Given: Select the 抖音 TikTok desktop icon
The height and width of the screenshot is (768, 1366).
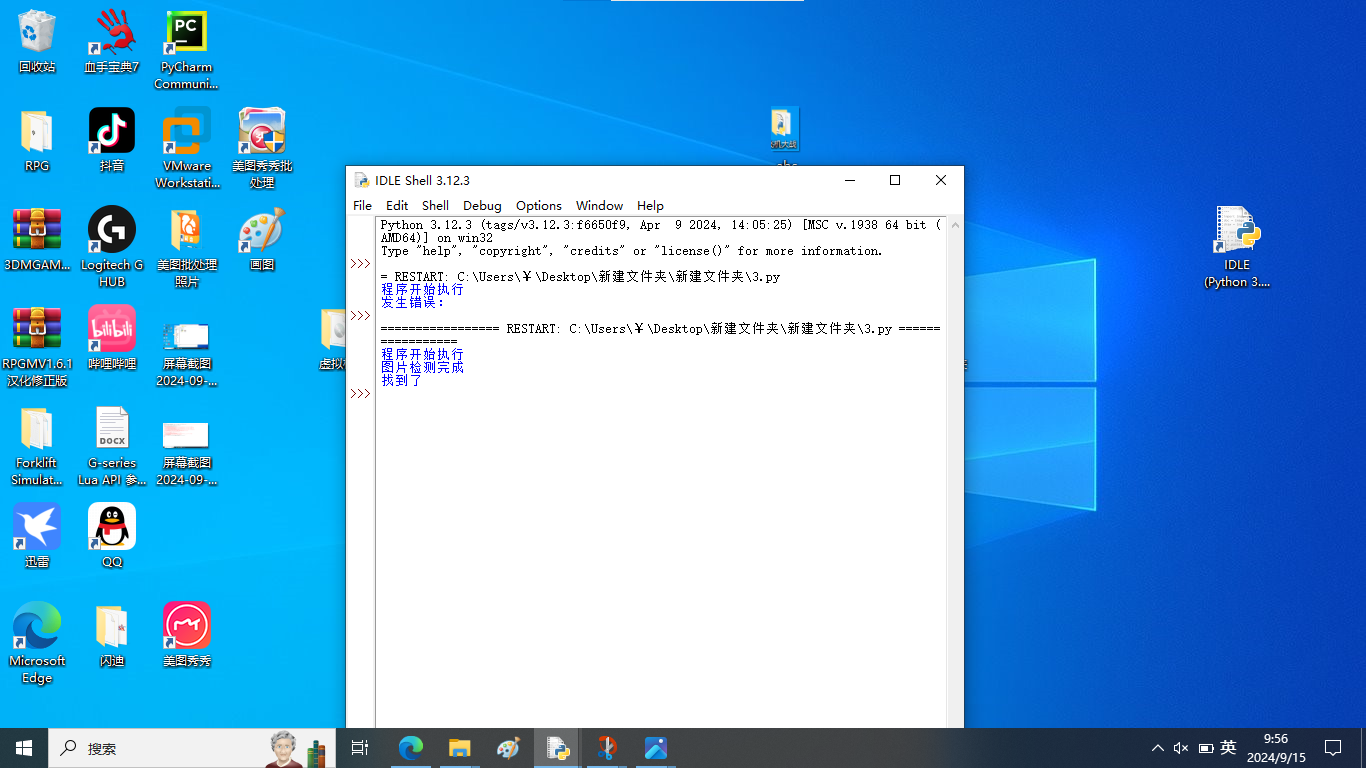Looking at the screenshot, I should pyautogui.click(x=112, y=140).
